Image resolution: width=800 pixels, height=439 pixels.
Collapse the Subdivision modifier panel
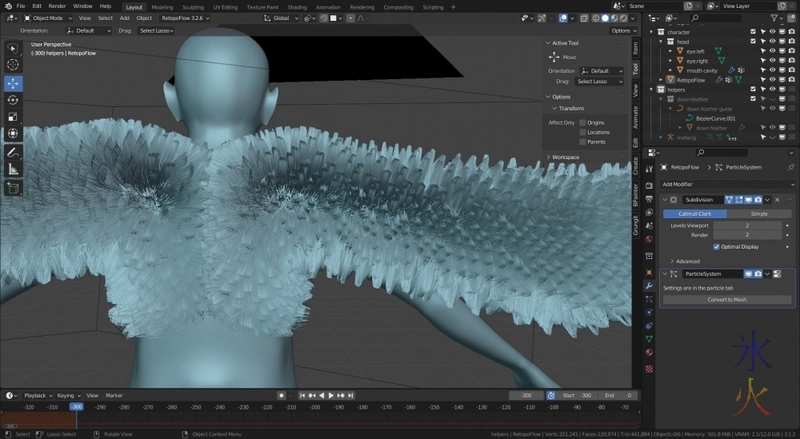click(665, 200)
